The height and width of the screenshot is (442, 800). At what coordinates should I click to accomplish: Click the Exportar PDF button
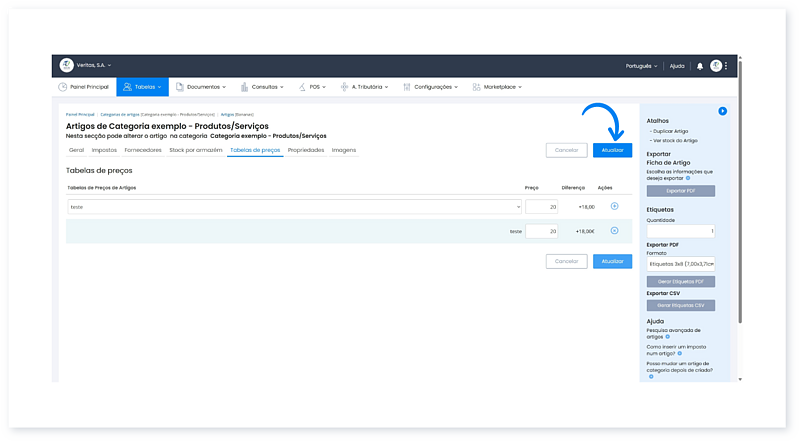[x=681, y=191]
